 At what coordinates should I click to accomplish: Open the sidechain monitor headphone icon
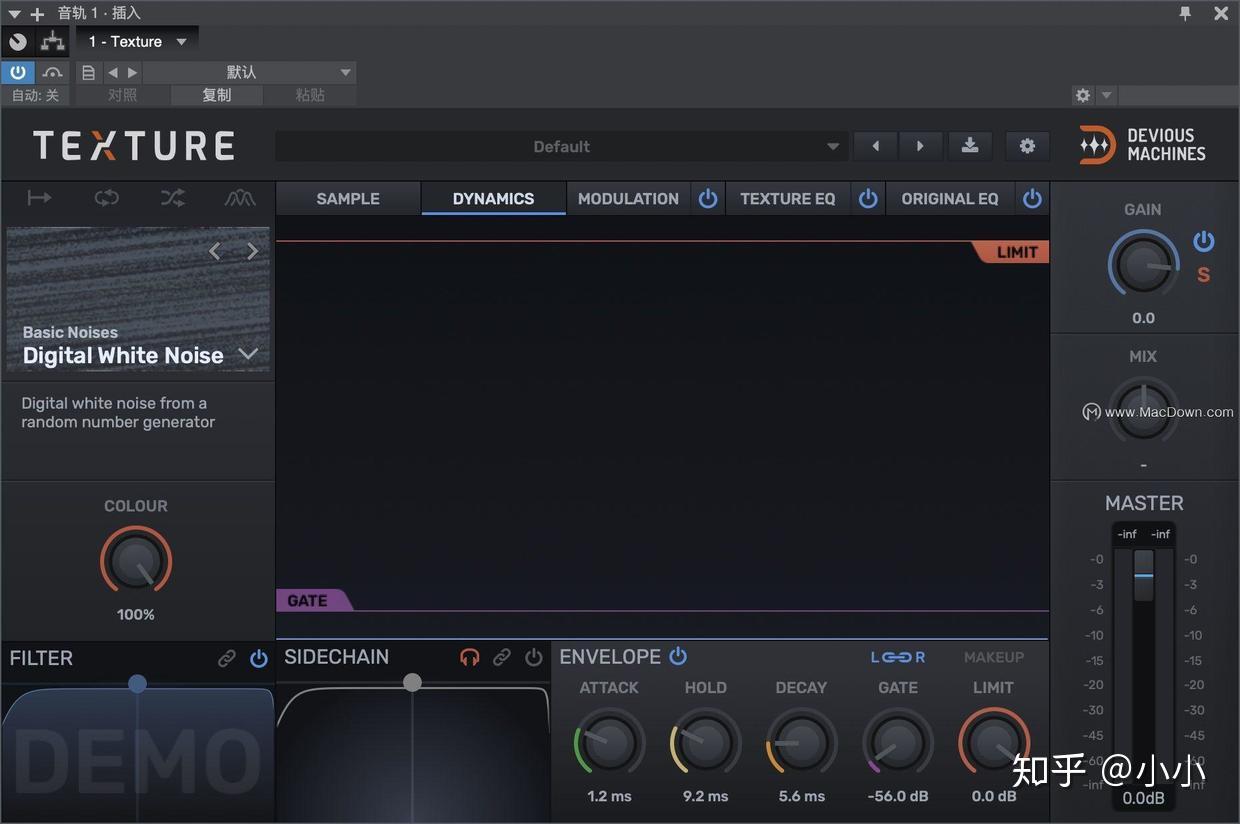[469, 657]
